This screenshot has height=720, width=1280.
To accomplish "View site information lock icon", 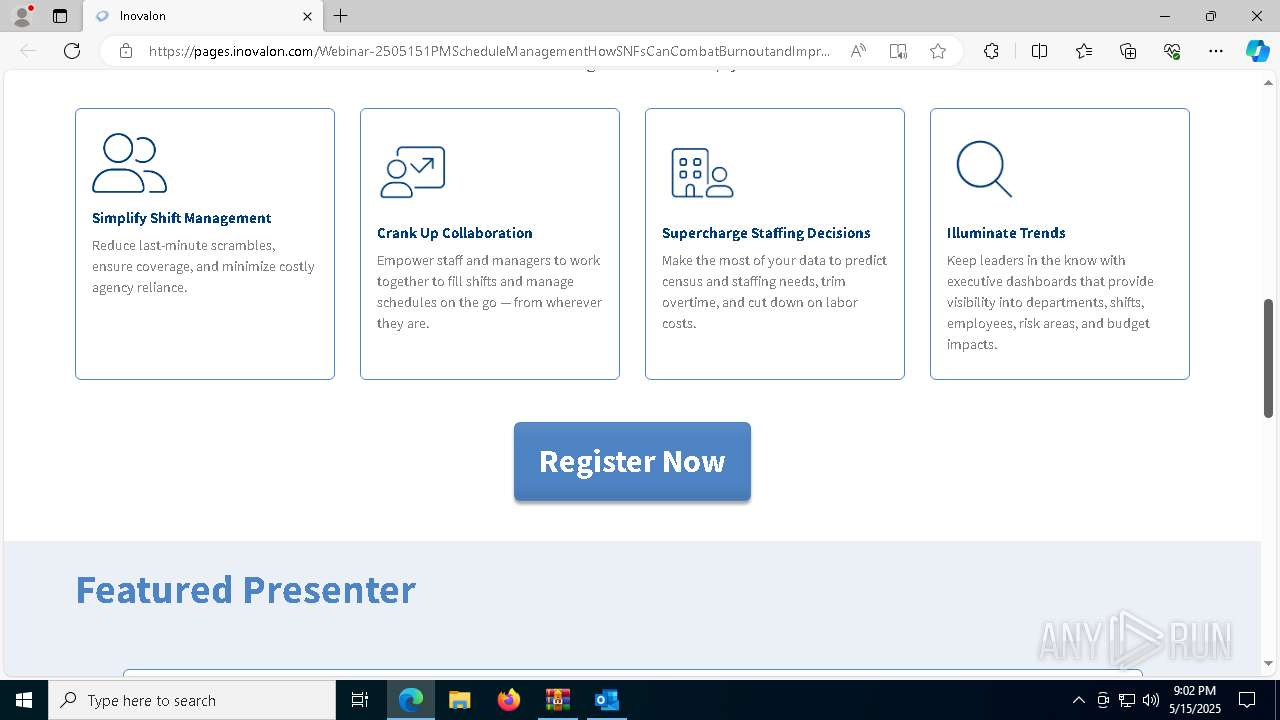I will click(126, 51).
